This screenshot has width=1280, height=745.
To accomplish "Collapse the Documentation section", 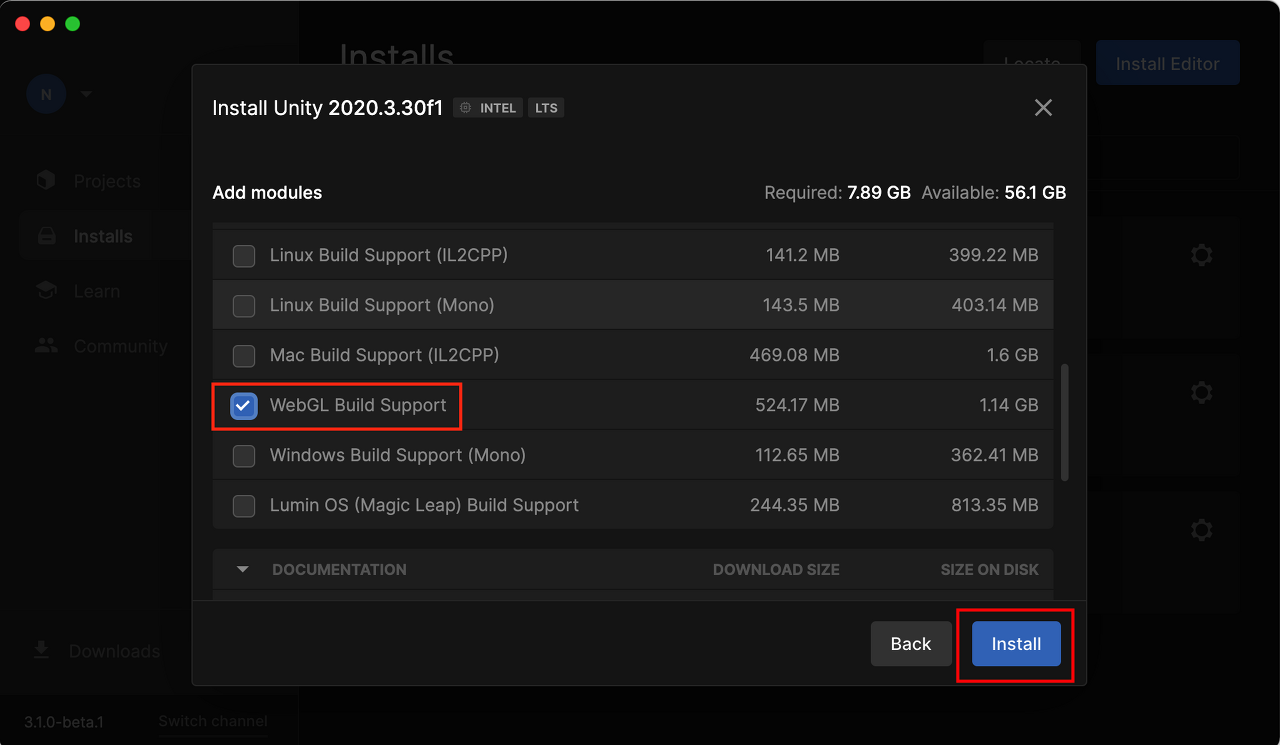I will [243, 569].
